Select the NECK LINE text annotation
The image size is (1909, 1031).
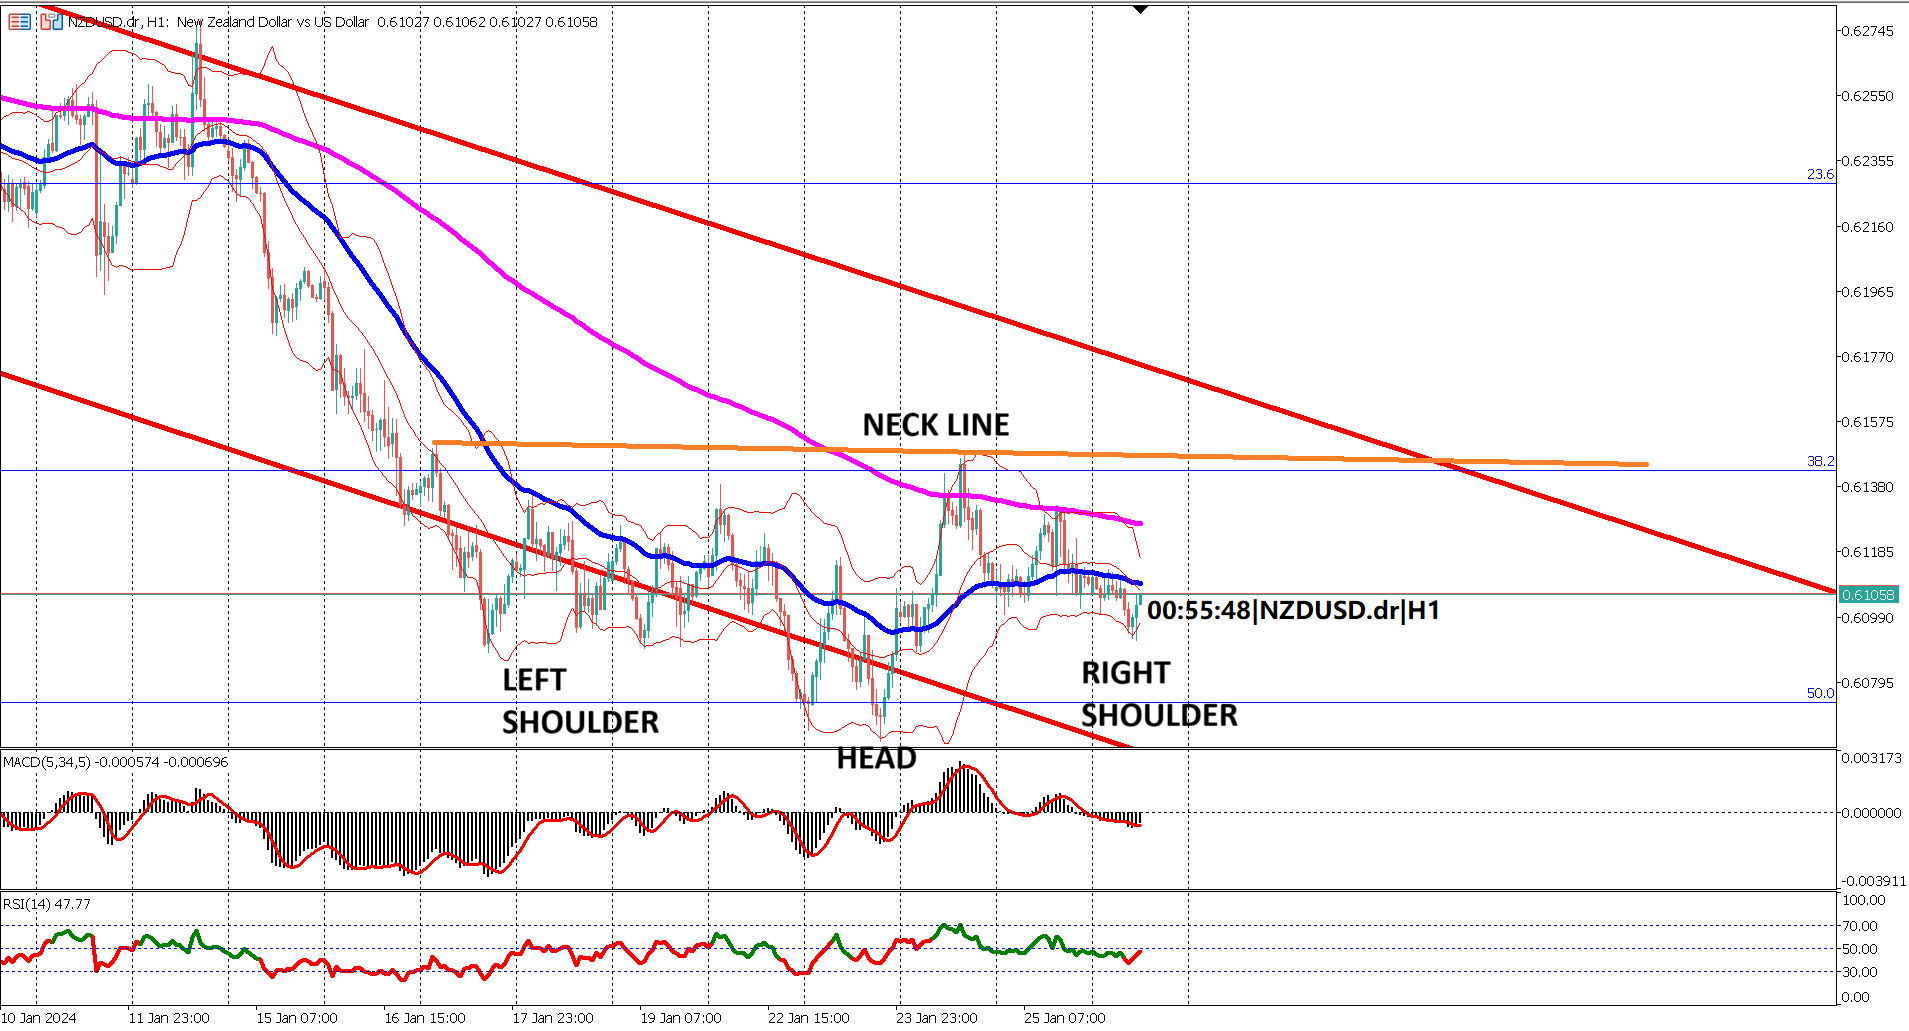point(937,424)
